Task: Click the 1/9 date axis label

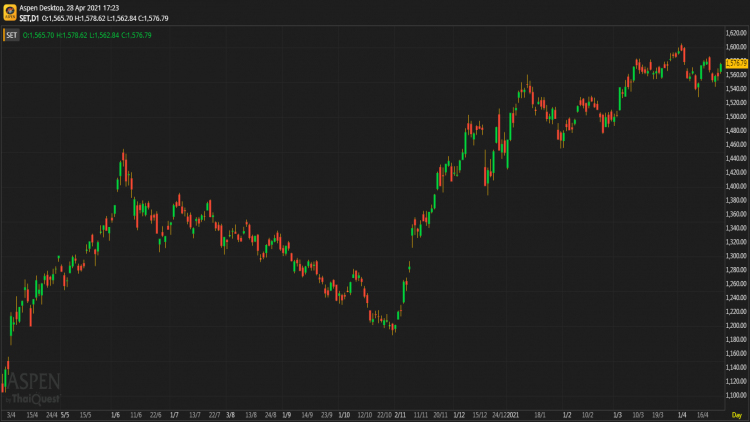Action: point(287,415)
